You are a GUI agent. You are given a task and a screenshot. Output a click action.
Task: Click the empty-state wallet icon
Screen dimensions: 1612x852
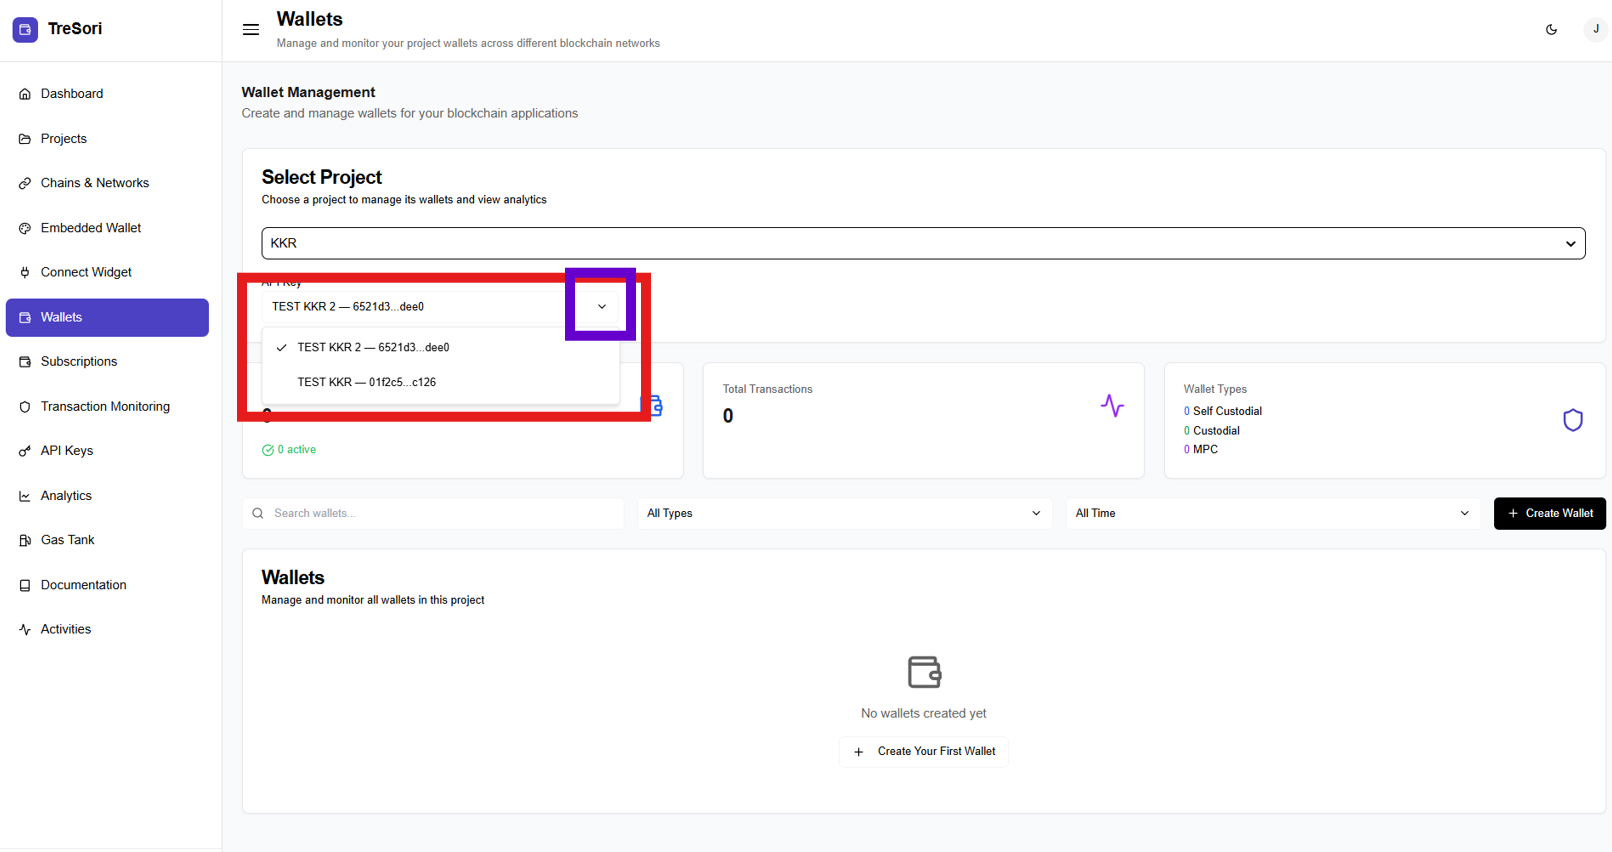923,672
